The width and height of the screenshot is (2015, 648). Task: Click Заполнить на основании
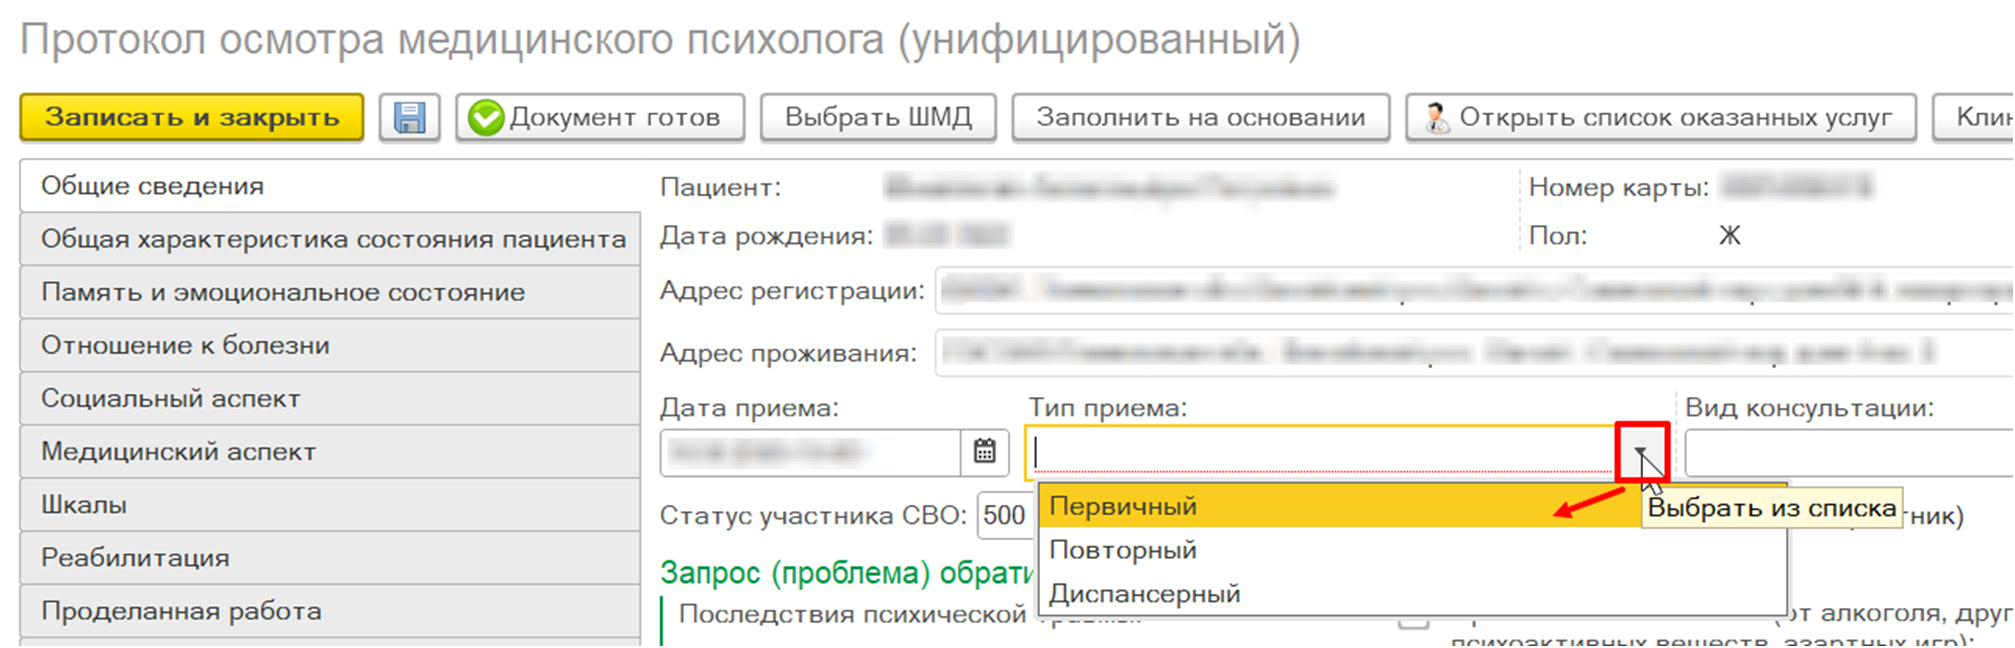[1200, 118]
